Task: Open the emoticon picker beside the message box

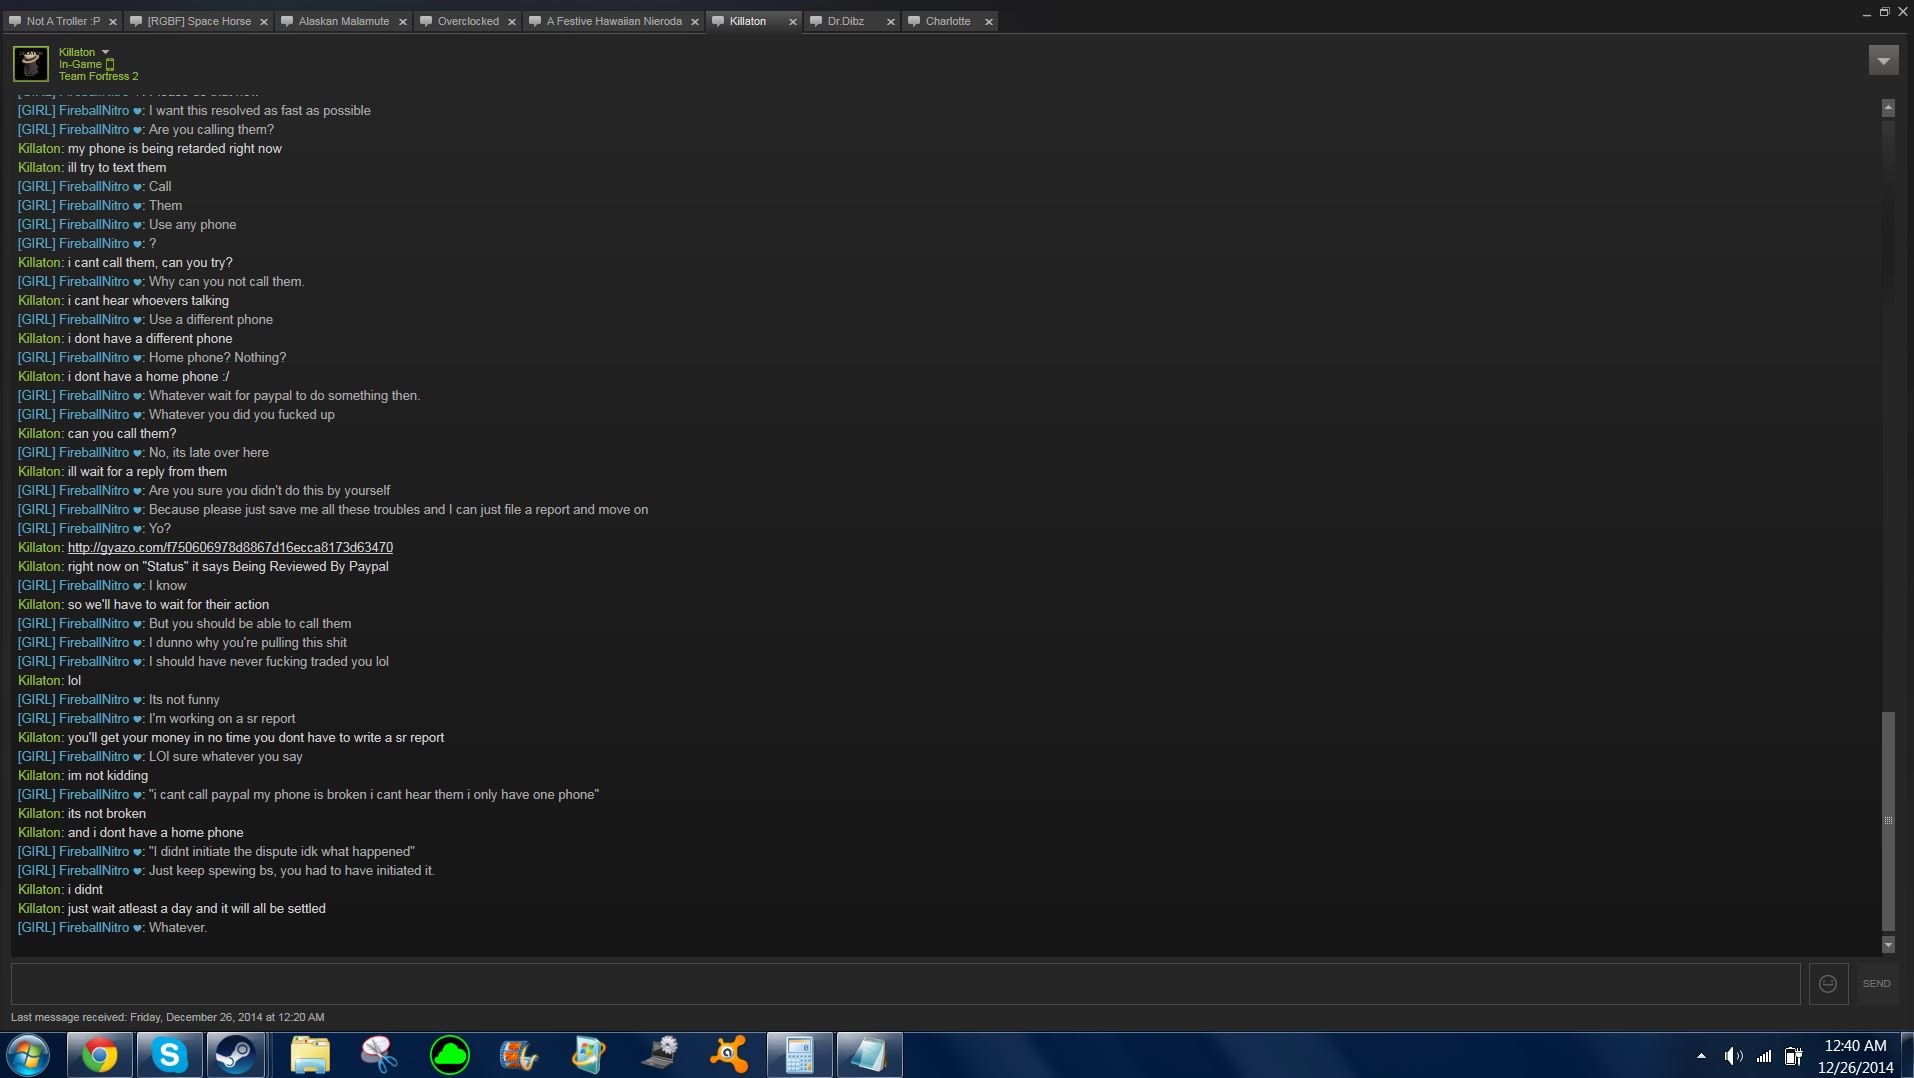Action: 1827,984
